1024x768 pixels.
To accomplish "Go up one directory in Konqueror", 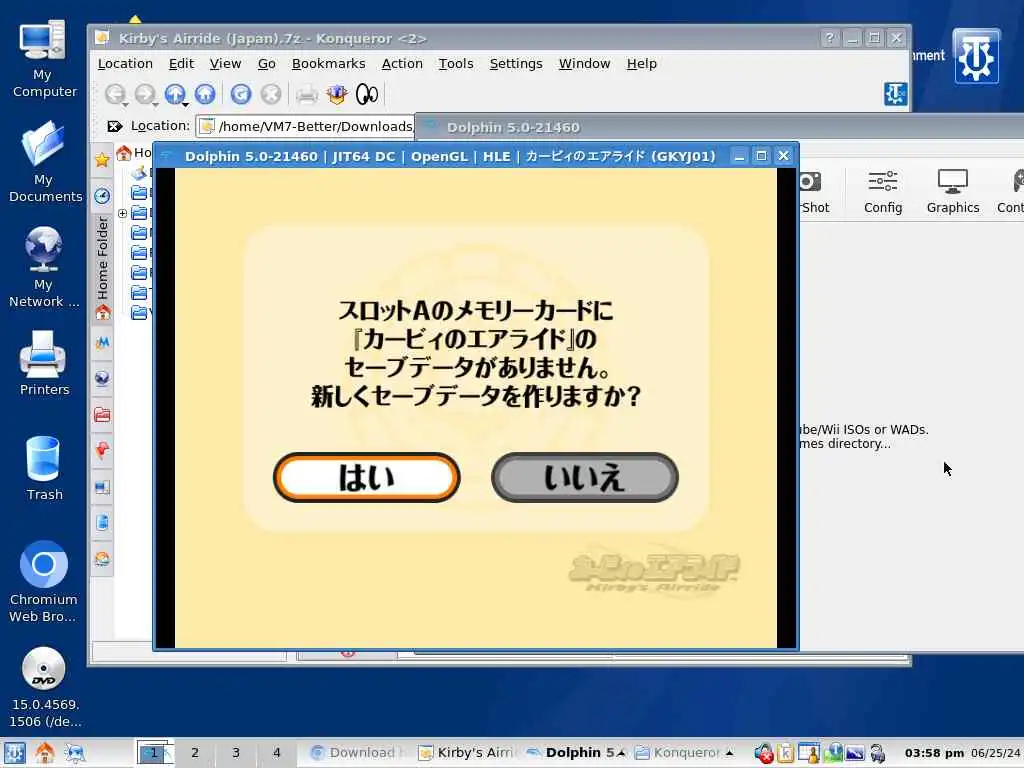I will [174, 94].
